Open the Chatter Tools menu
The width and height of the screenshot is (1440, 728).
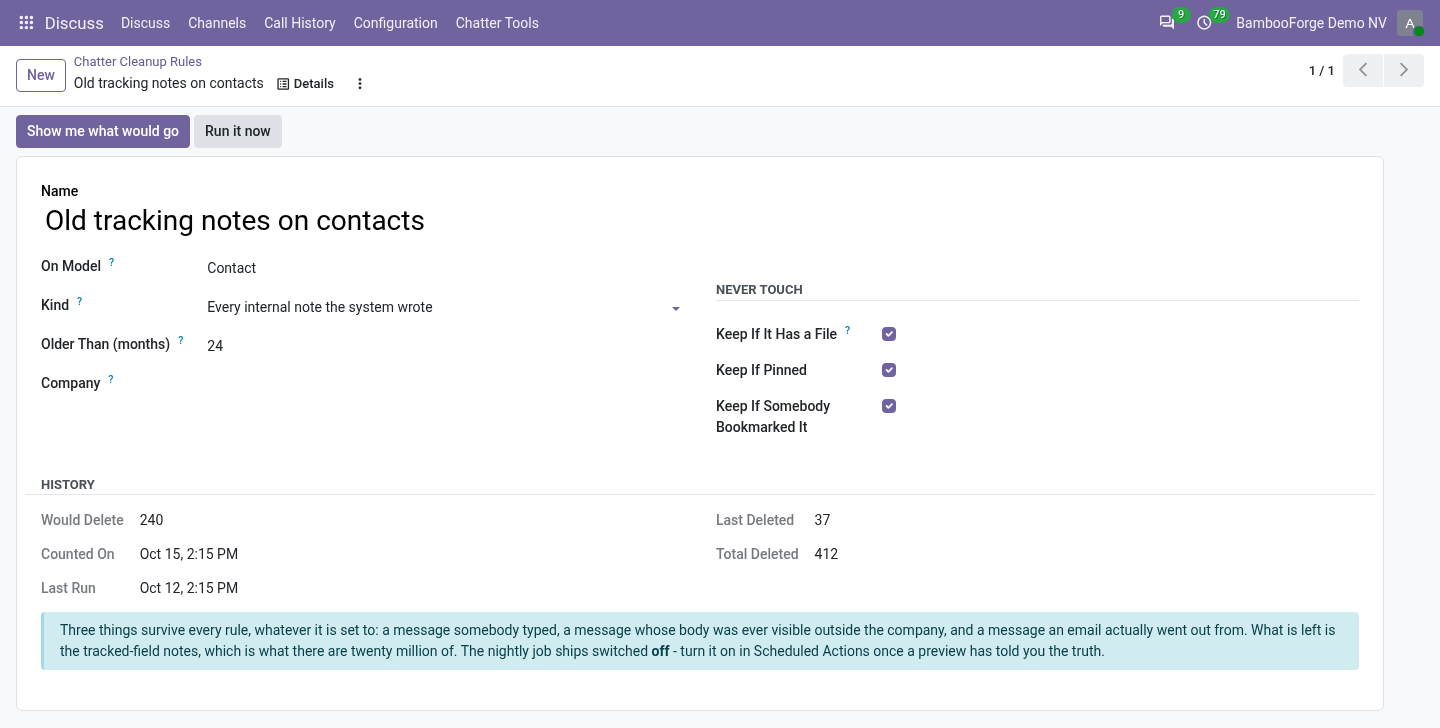497,23
